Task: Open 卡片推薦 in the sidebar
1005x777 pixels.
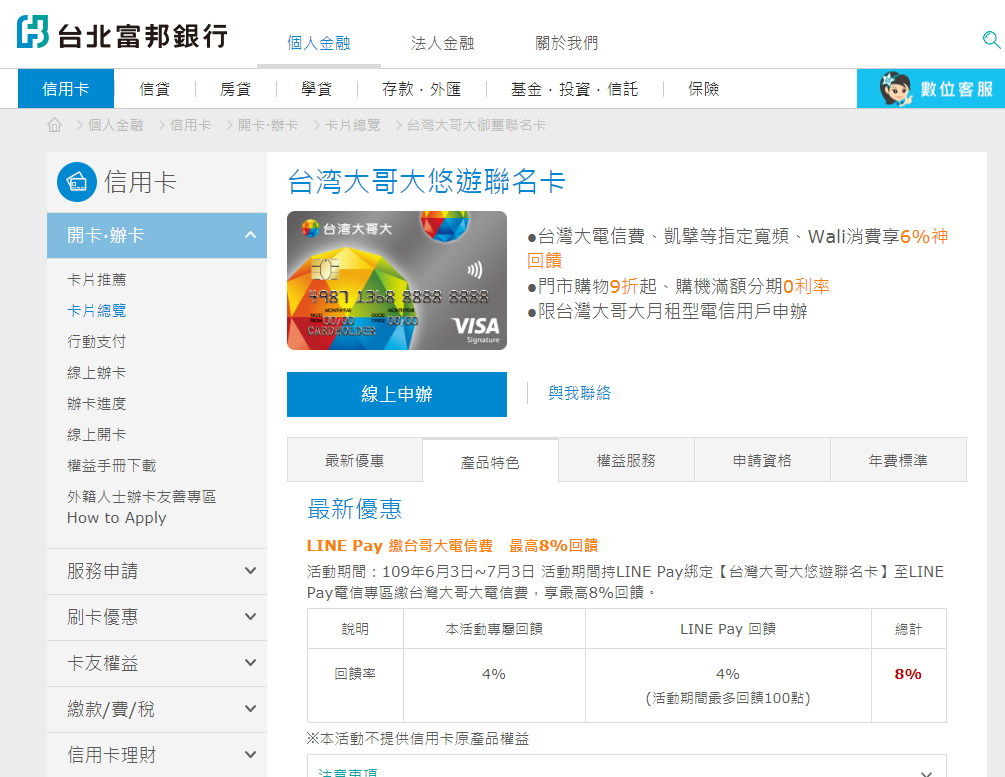Action: 97,280
